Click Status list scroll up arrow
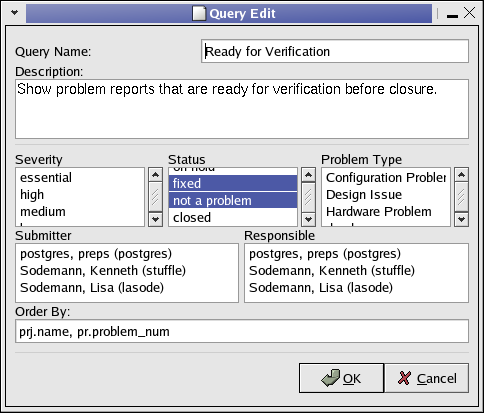This screenshot has height=413, width=484. click(308, 174)
